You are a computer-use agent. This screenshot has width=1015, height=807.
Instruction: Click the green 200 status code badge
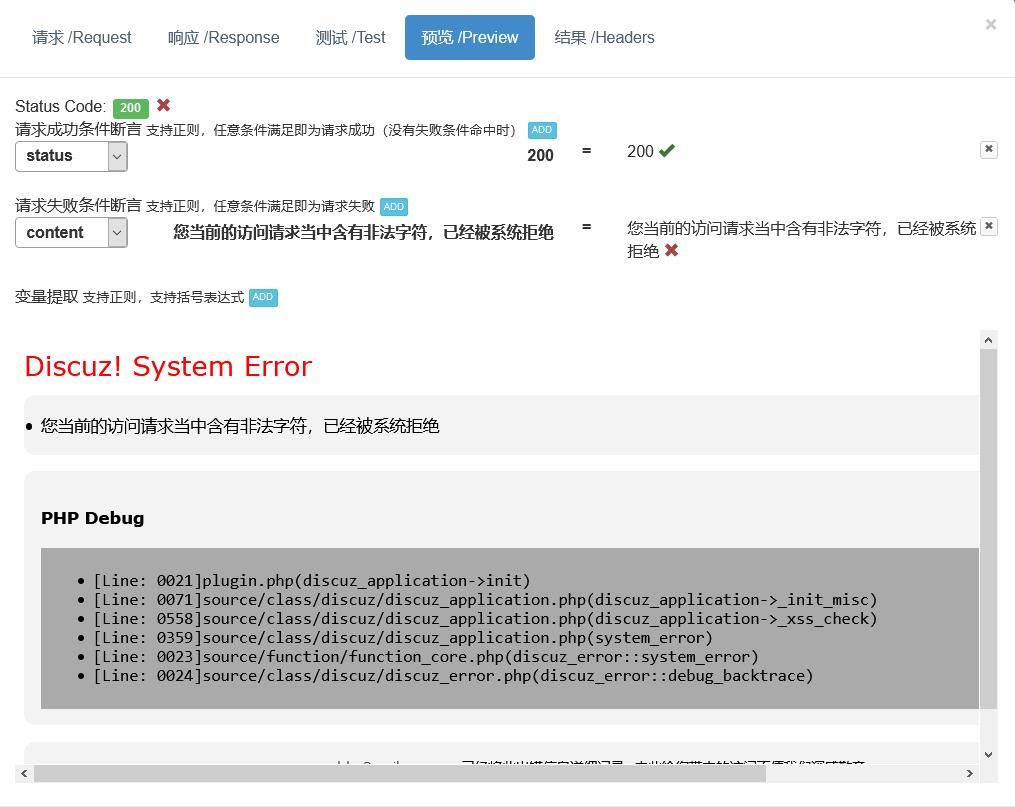(x=131, y=107)
